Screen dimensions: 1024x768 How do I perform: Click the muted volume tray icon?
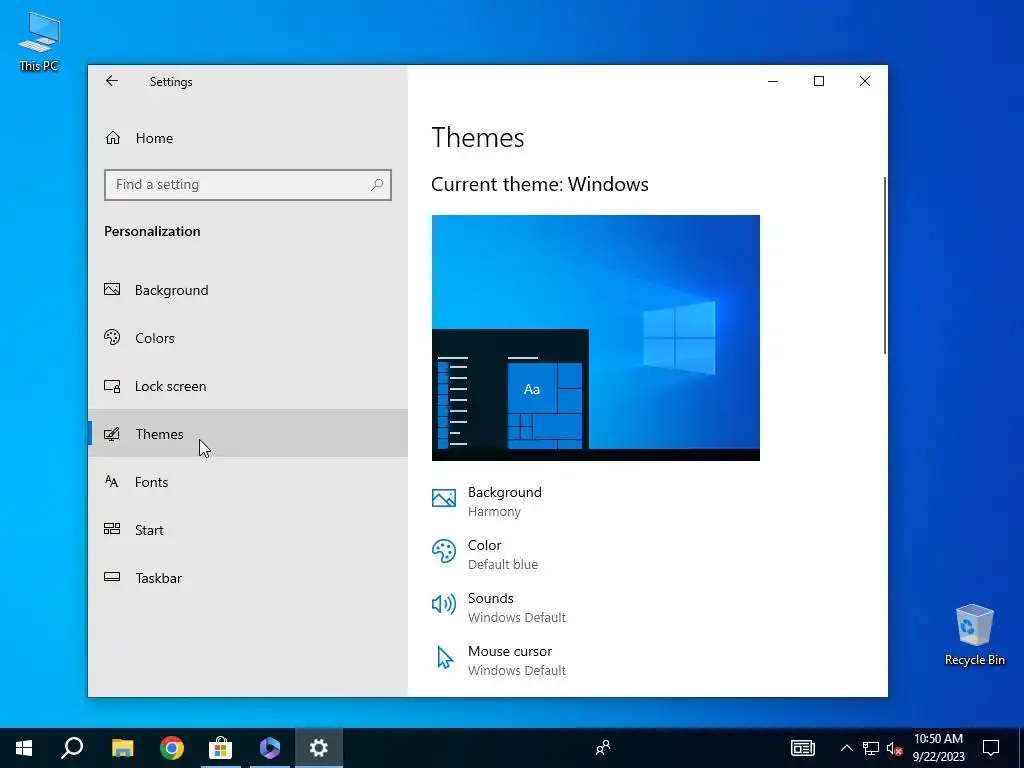(x=894, y=748)
